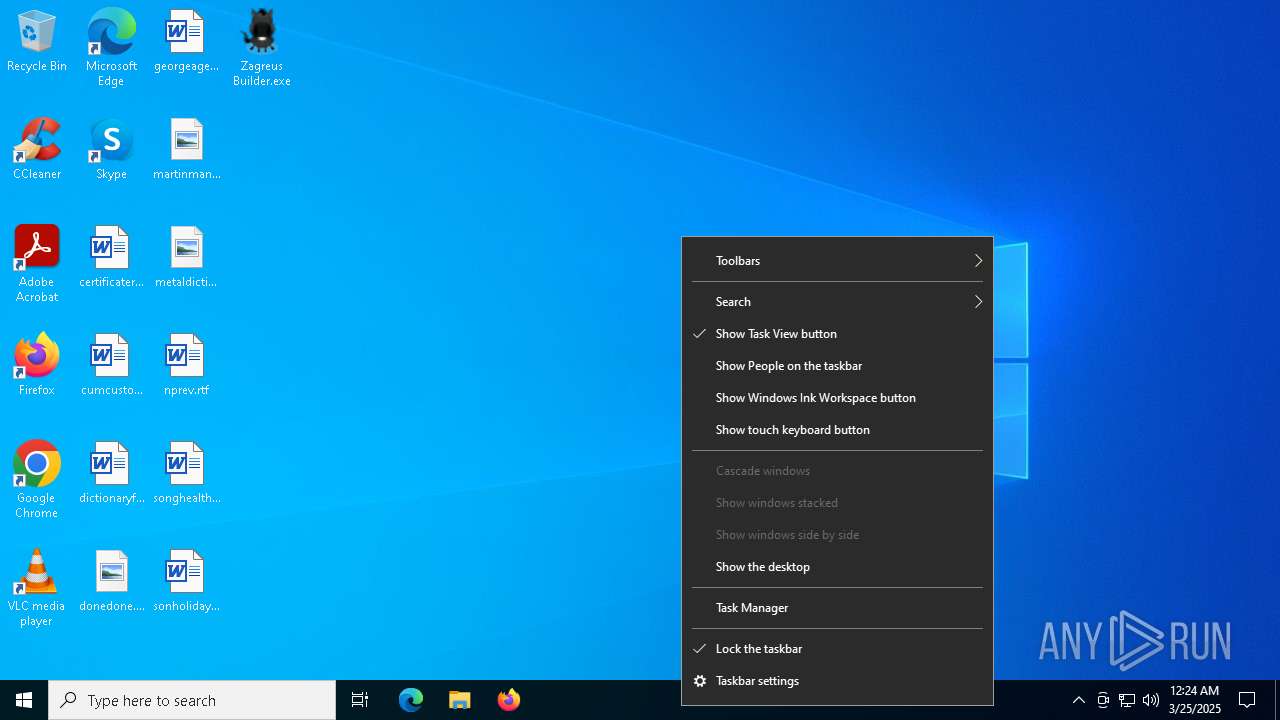Click the Task View taskbar button

(360, 700)
